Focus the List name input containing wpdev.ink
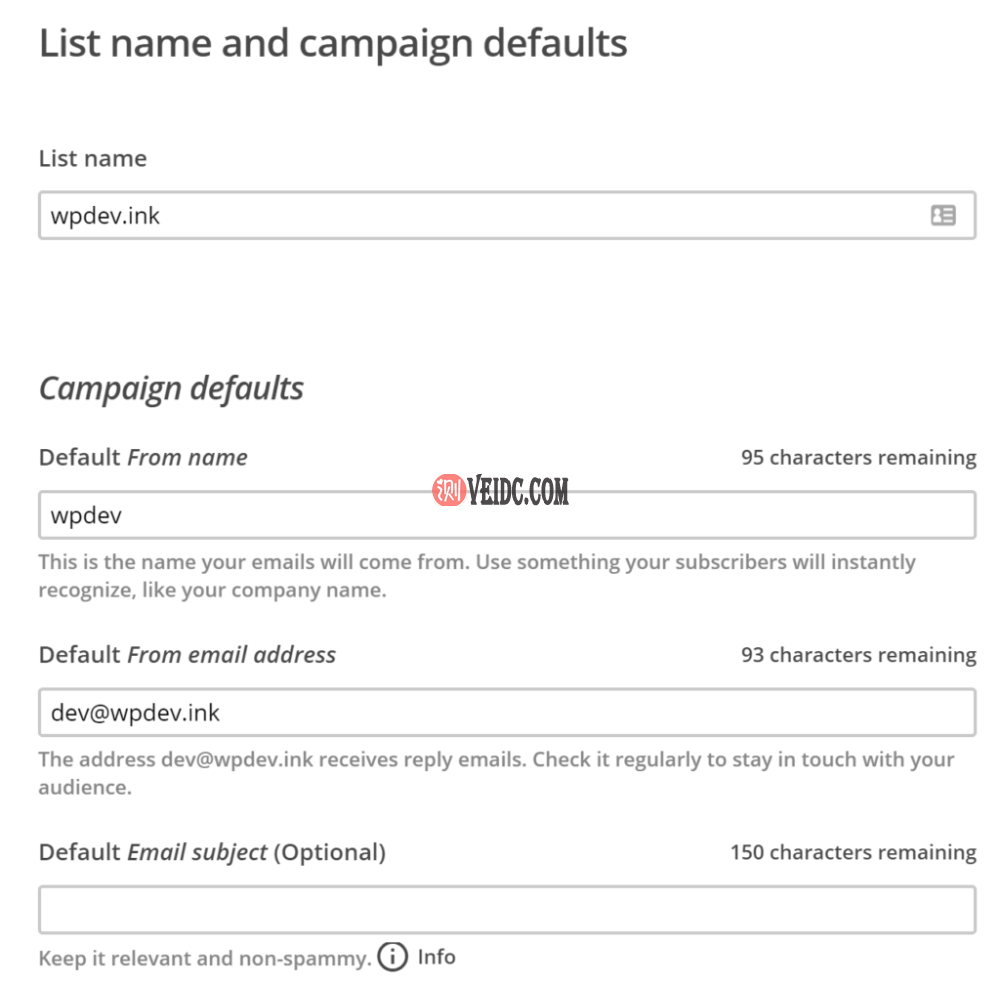 [480, 215]
